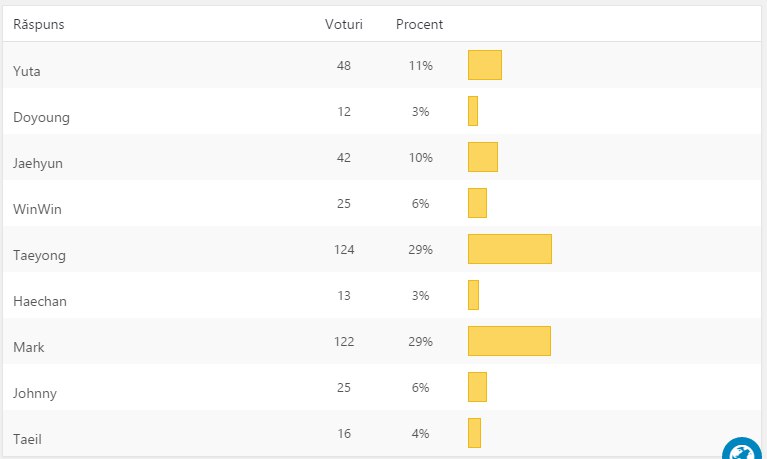
Task: Select the Taeyong answer label
Action: (39, 255)
